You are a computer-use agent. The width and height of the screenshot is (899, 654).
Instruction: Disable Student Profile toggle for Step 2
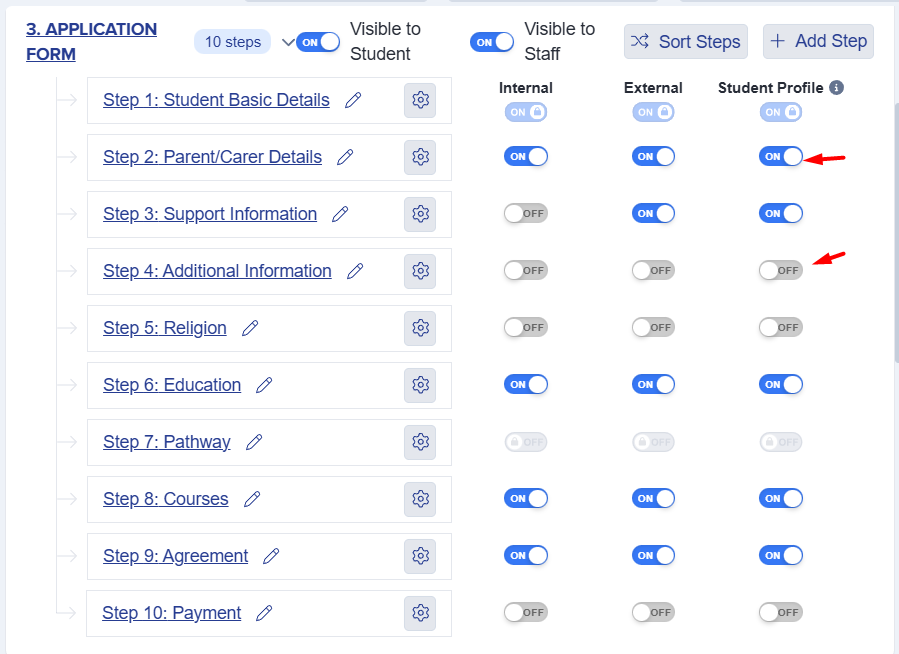pos(781,156)
